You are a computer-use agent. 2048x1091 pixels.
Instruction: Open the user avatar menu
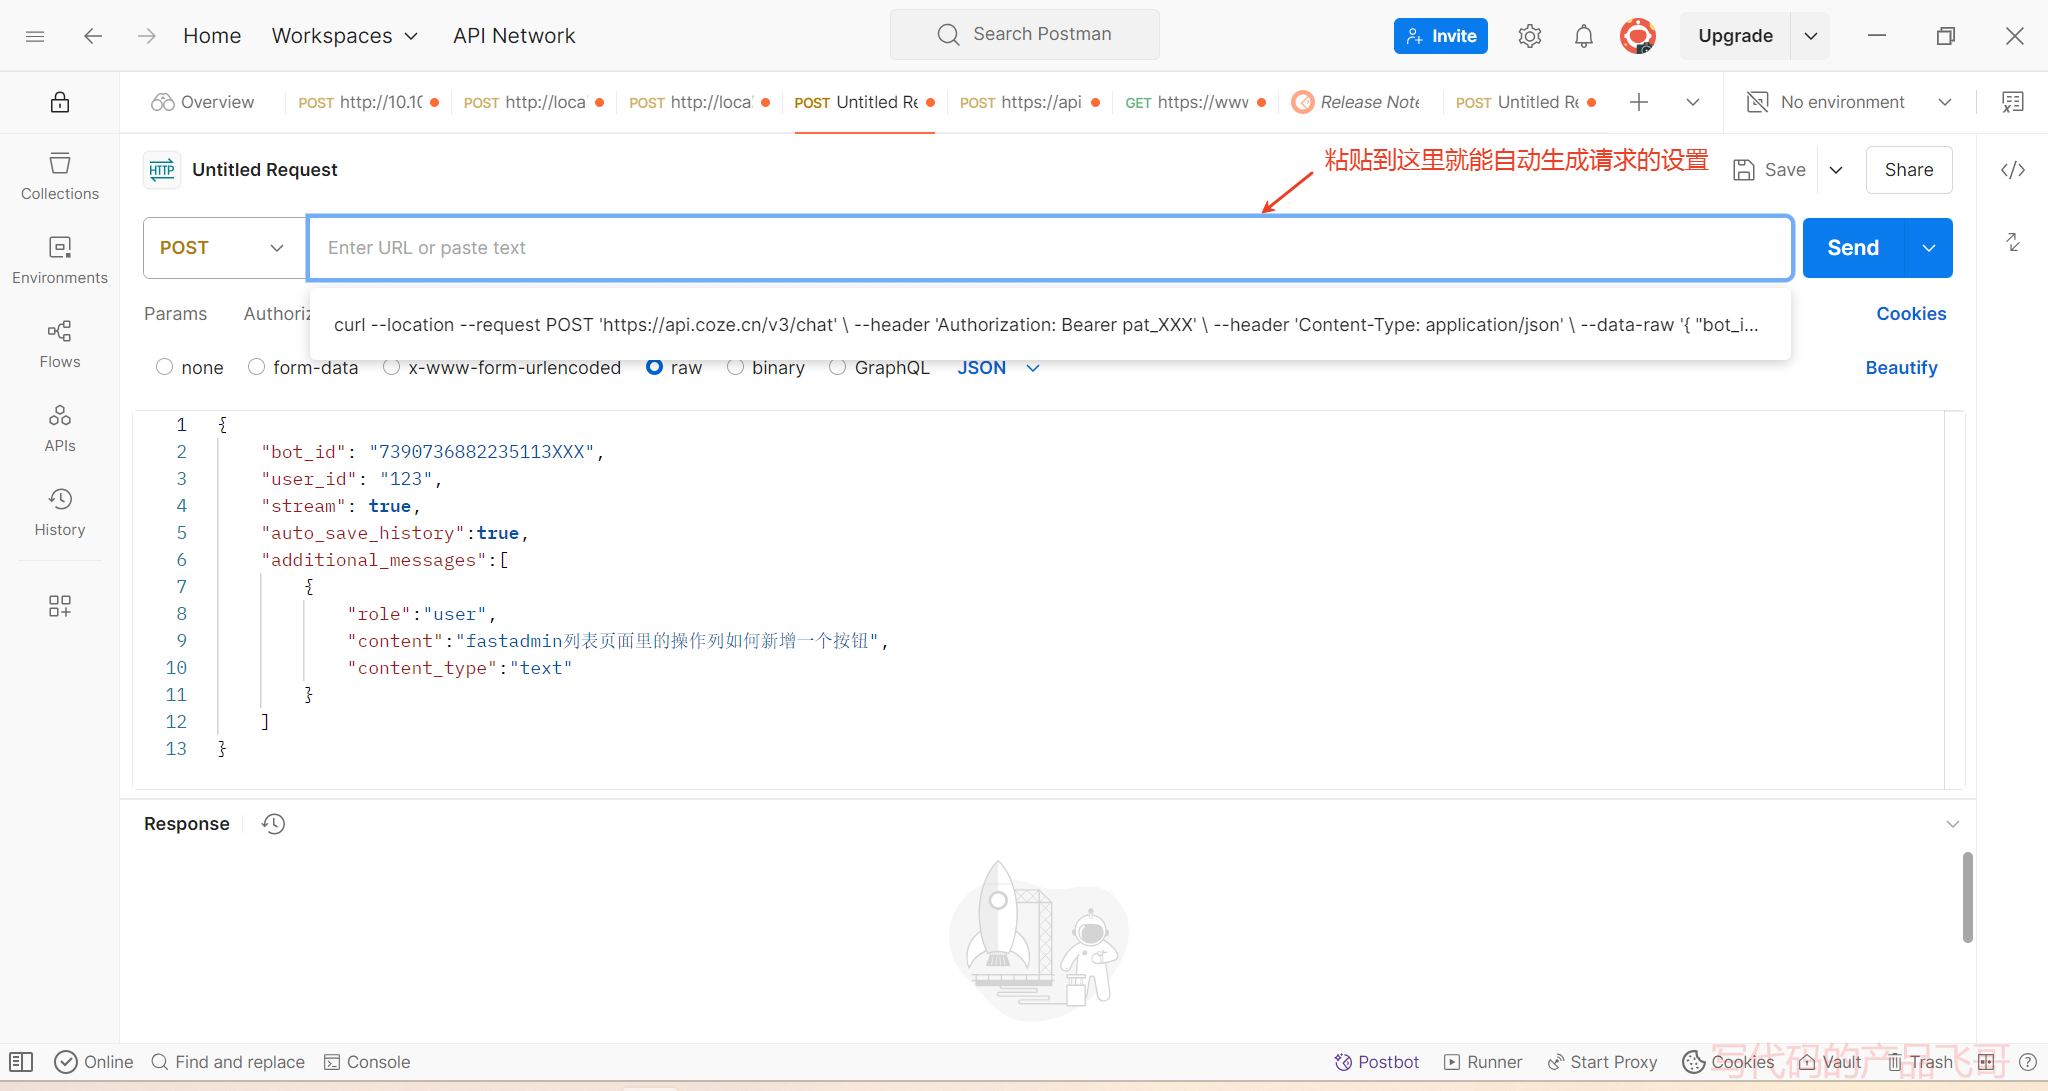click(x=1637, y=36)
